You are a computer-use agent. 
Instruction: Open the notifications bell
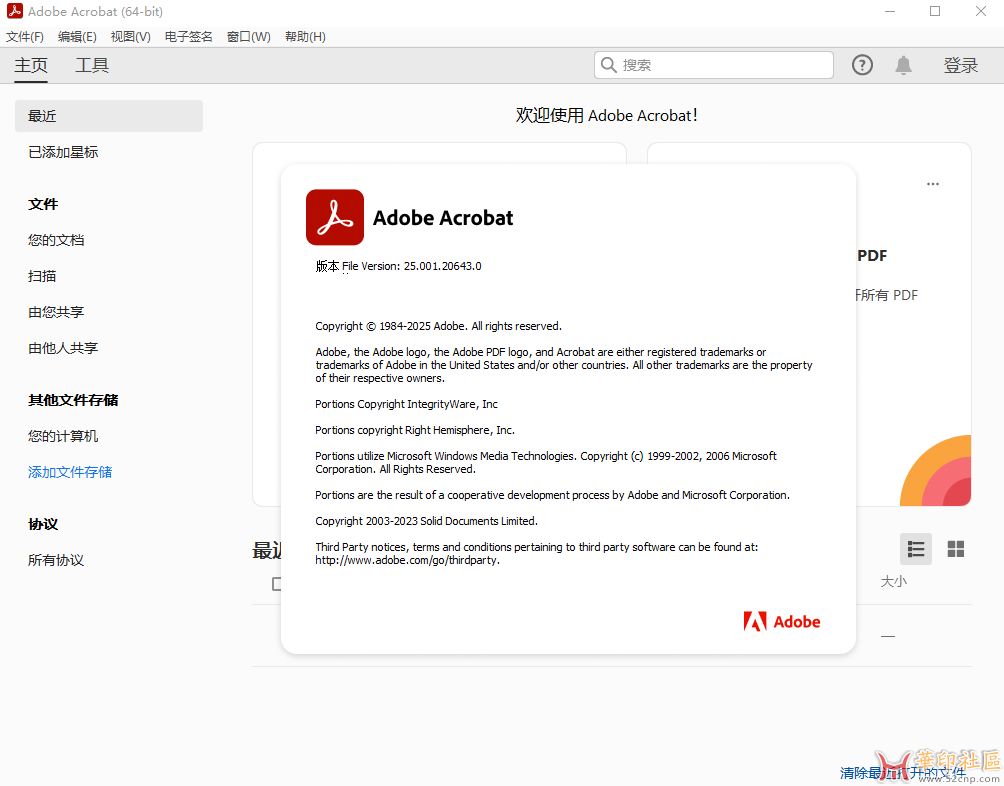[x=903, y=65]
